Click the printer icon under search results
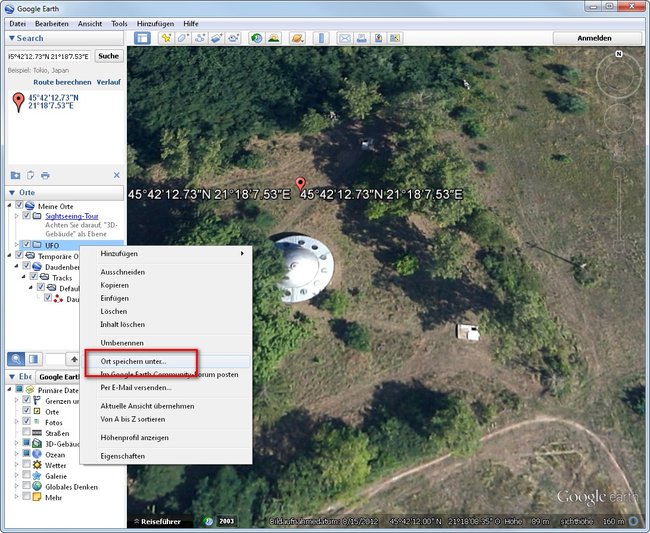Image resolution: width=650 pixels, height=533 pixels. (x=45, y=175)
